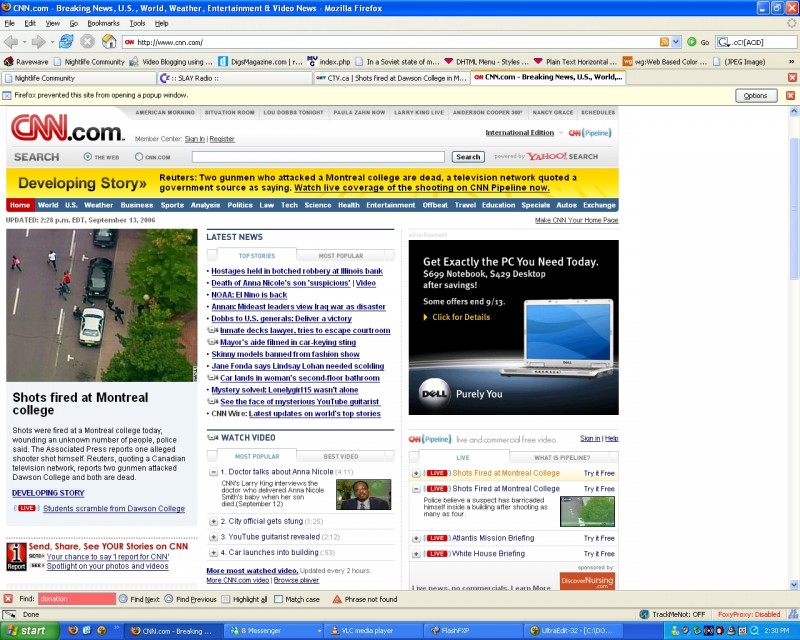Screen dimensions: 800x640
Task: Expand the 'City official gets stung' video
Action: point(214,522)
